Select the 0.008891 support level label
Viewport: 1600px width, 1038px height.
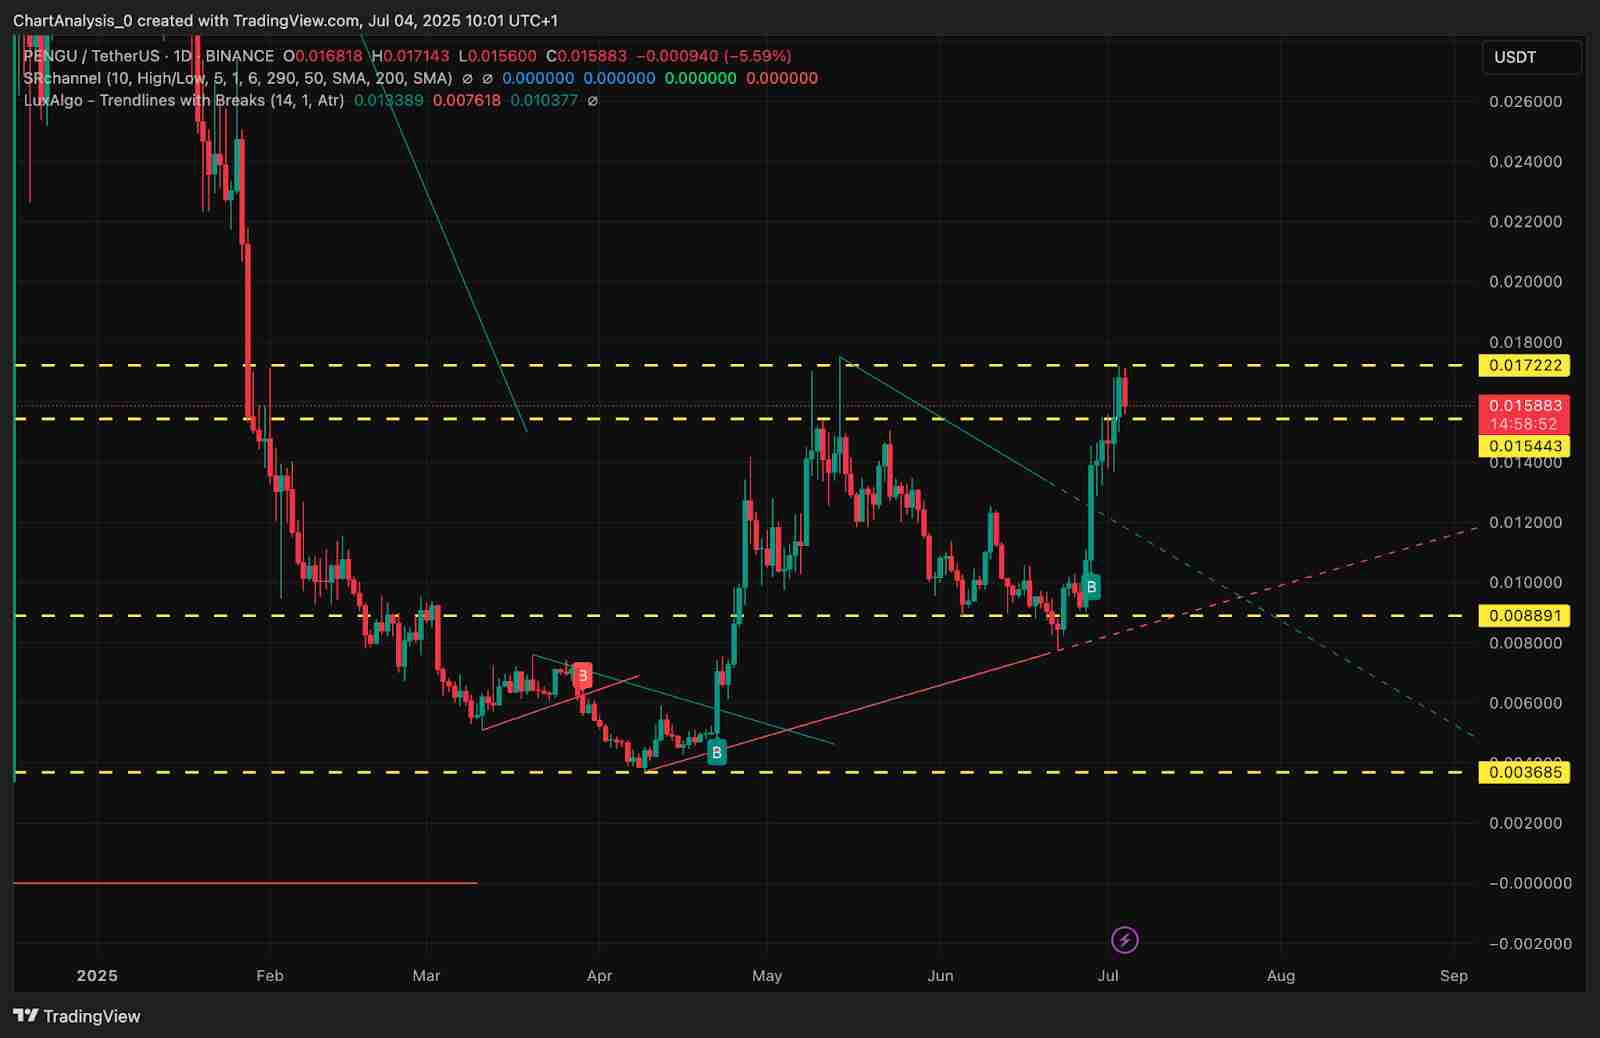click(1524, 616)
